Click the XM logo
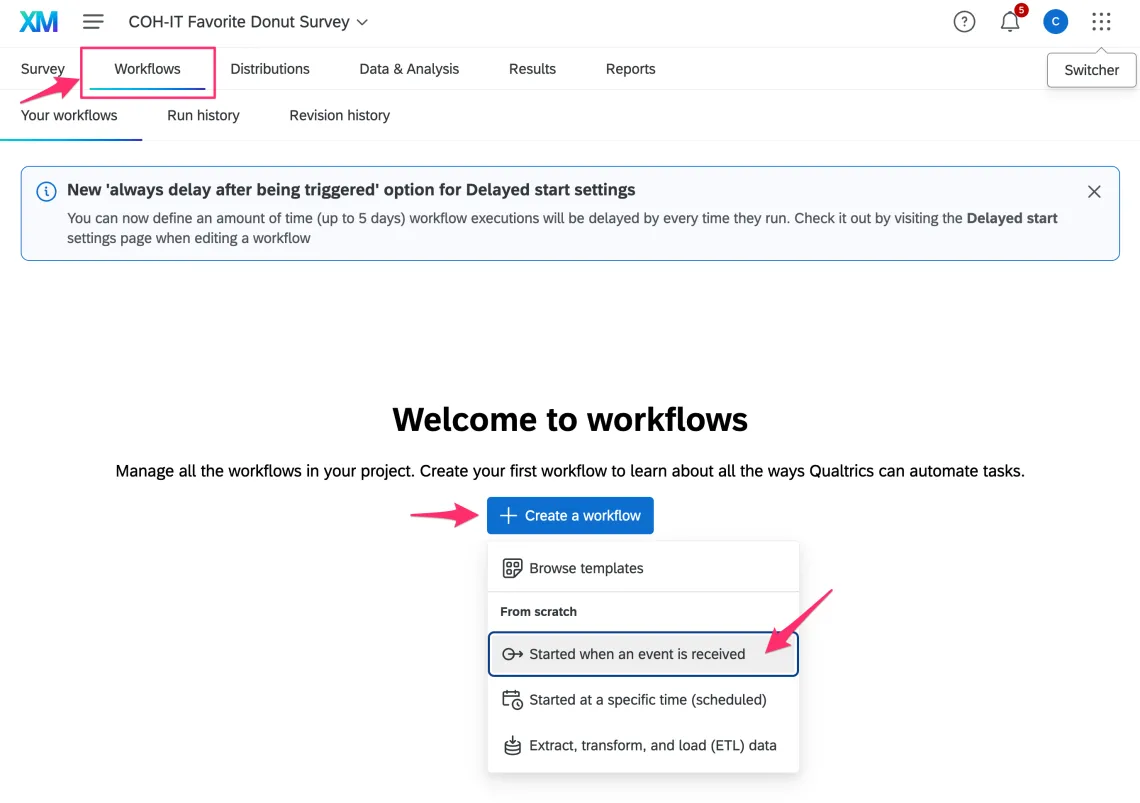 39,22
